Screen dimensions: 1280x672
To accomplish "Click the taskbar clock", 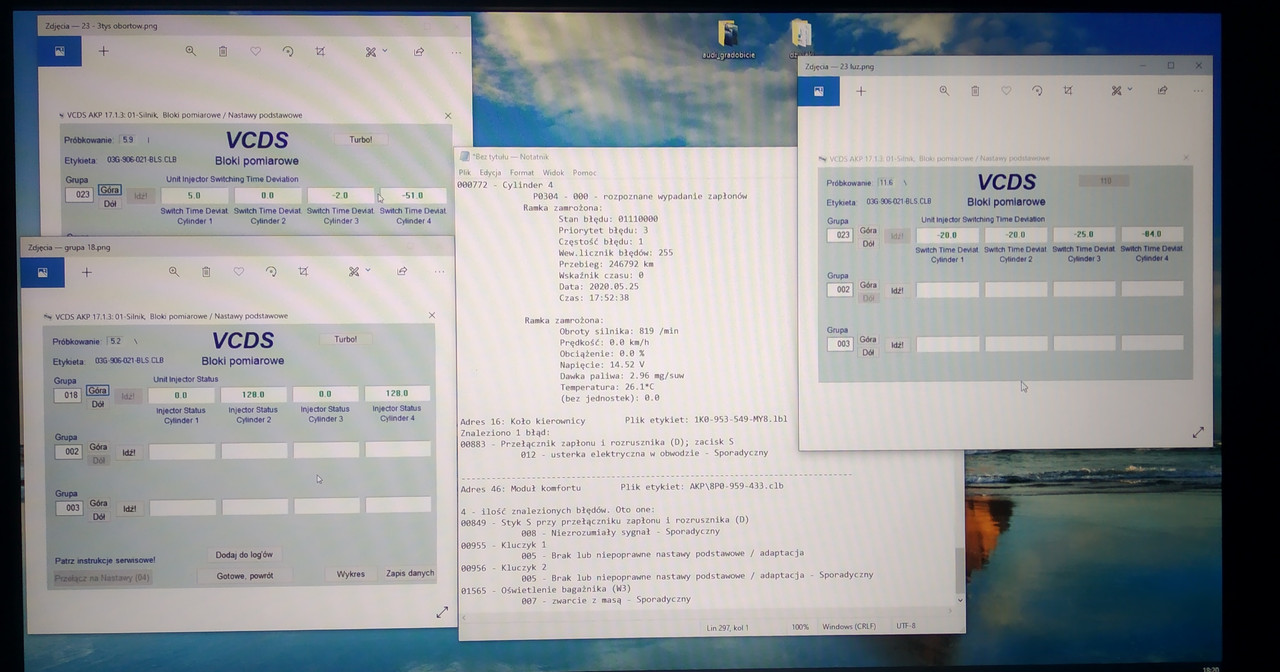I will pyautogui.click(x=1212, y=668).
